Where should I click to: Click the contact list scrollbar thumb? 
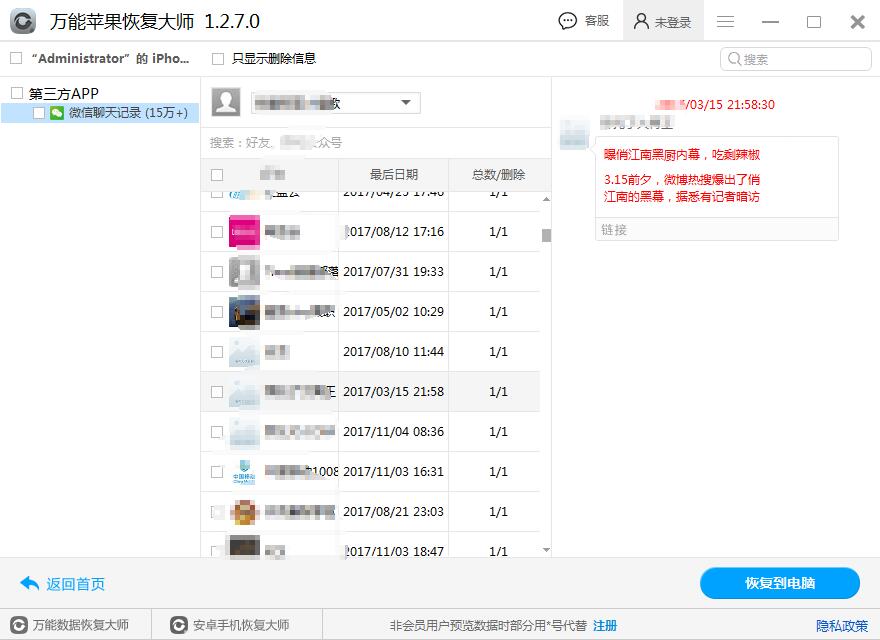(546, 235)
